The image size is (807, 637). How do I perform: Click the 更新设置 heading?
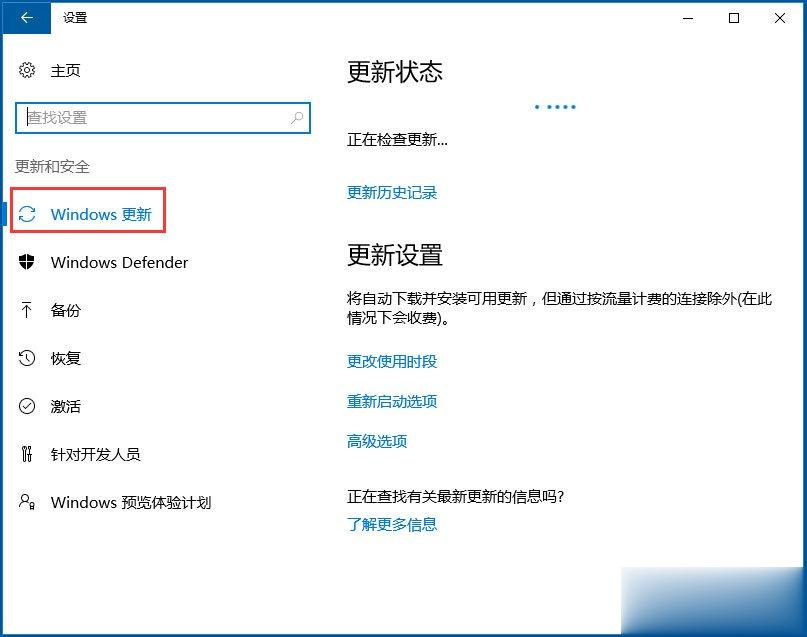395,255
